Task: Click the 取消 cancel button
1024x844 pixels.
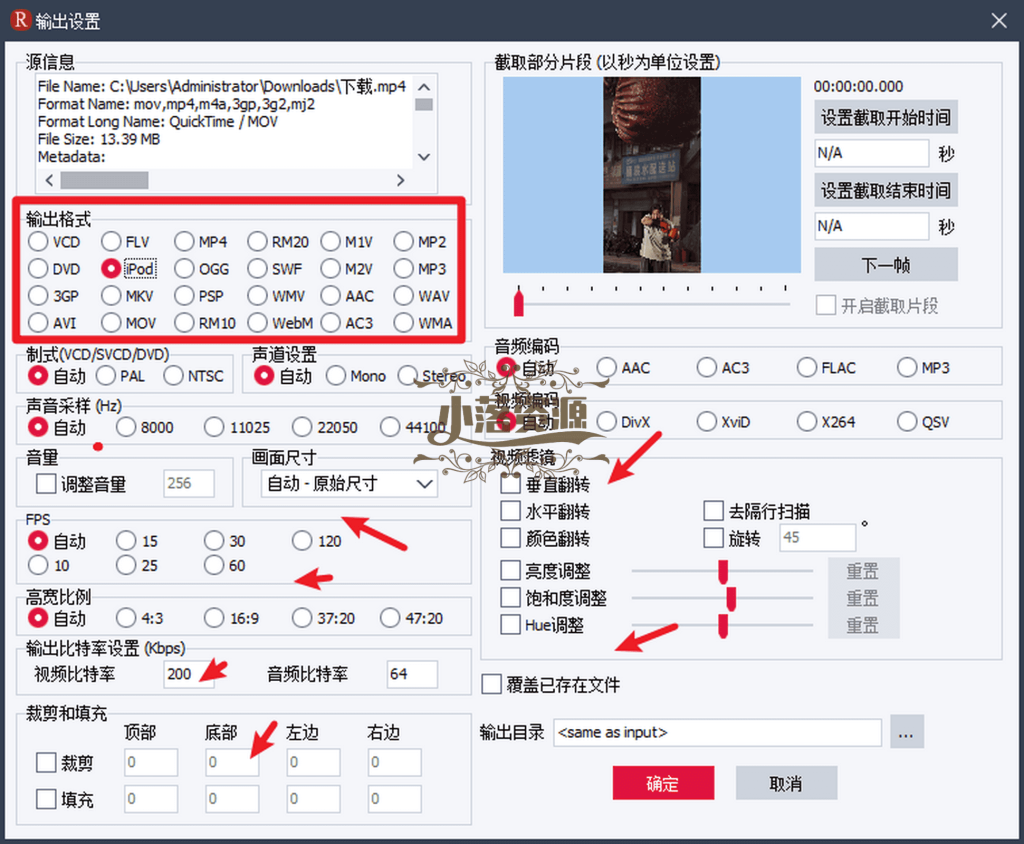Action: [786, 783]
